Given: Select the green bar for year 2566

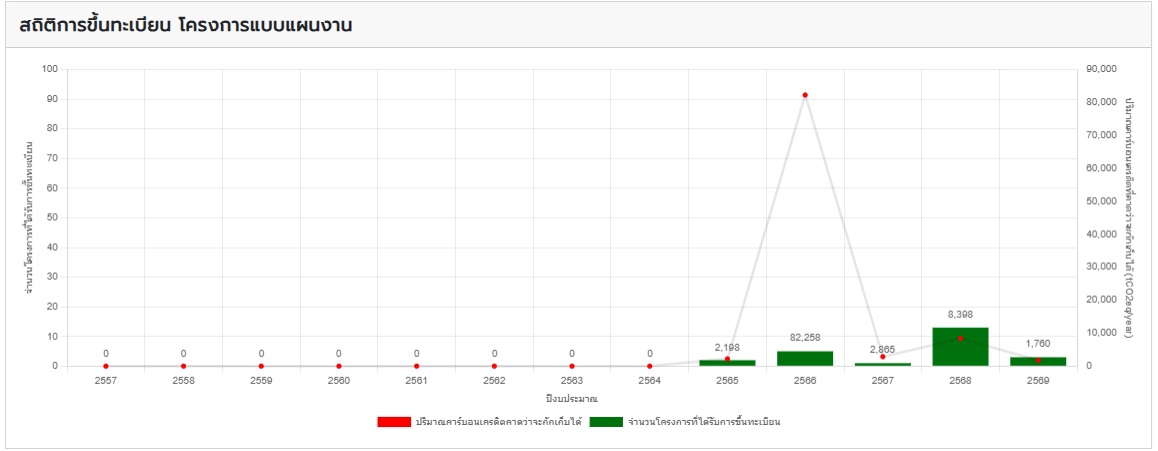Looking at the screenshot, I should click(805, 358).
